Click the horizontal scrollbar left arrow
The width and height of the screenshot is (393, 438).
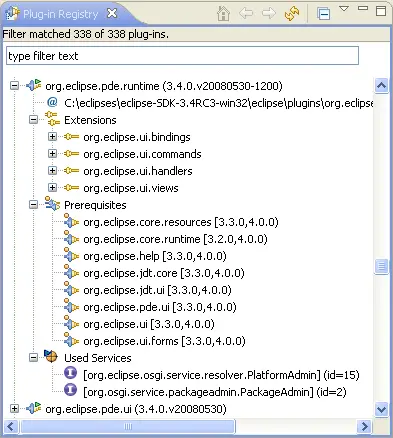click(x=11, y=426)
